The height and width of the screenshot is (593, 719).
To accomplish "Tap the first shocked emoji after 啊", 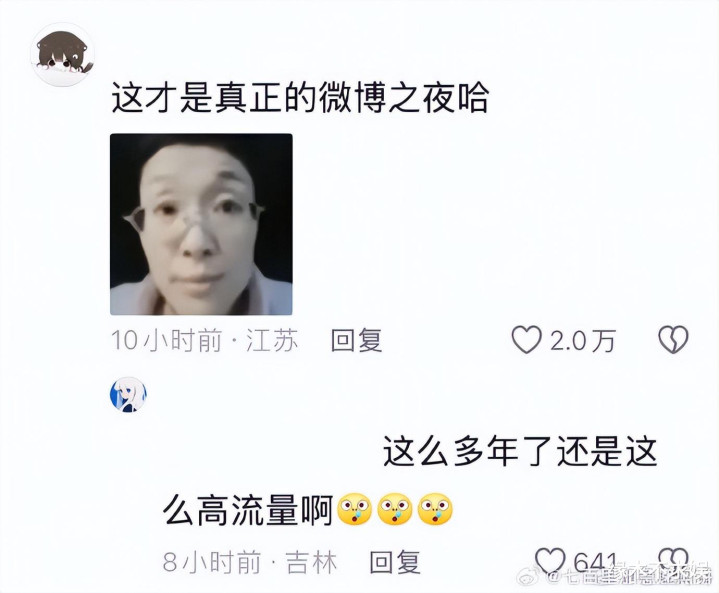I will (x=354, y=509).
